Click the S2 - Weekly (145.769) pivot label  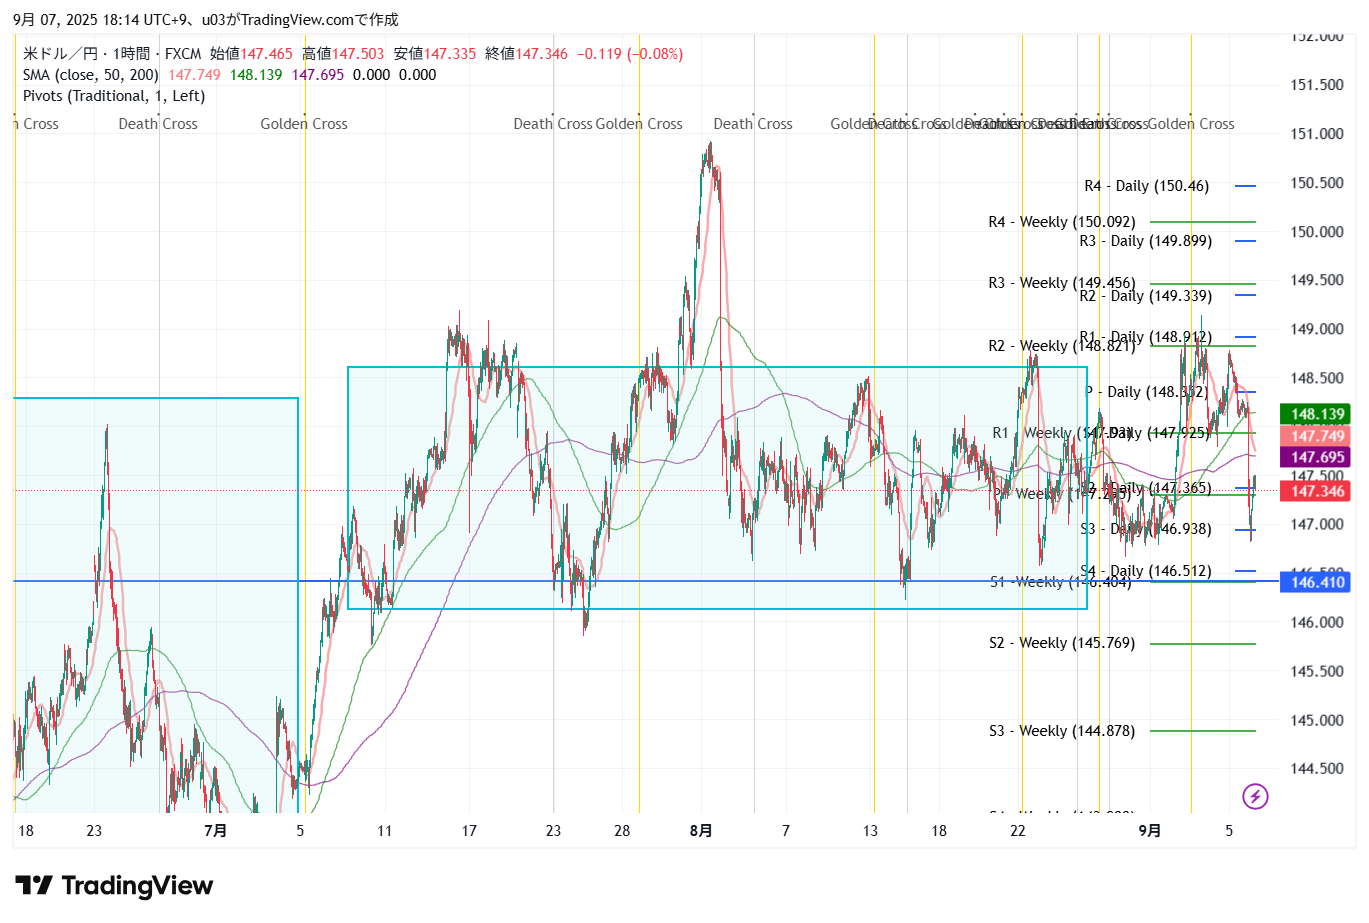click(x=1061, y=643)
